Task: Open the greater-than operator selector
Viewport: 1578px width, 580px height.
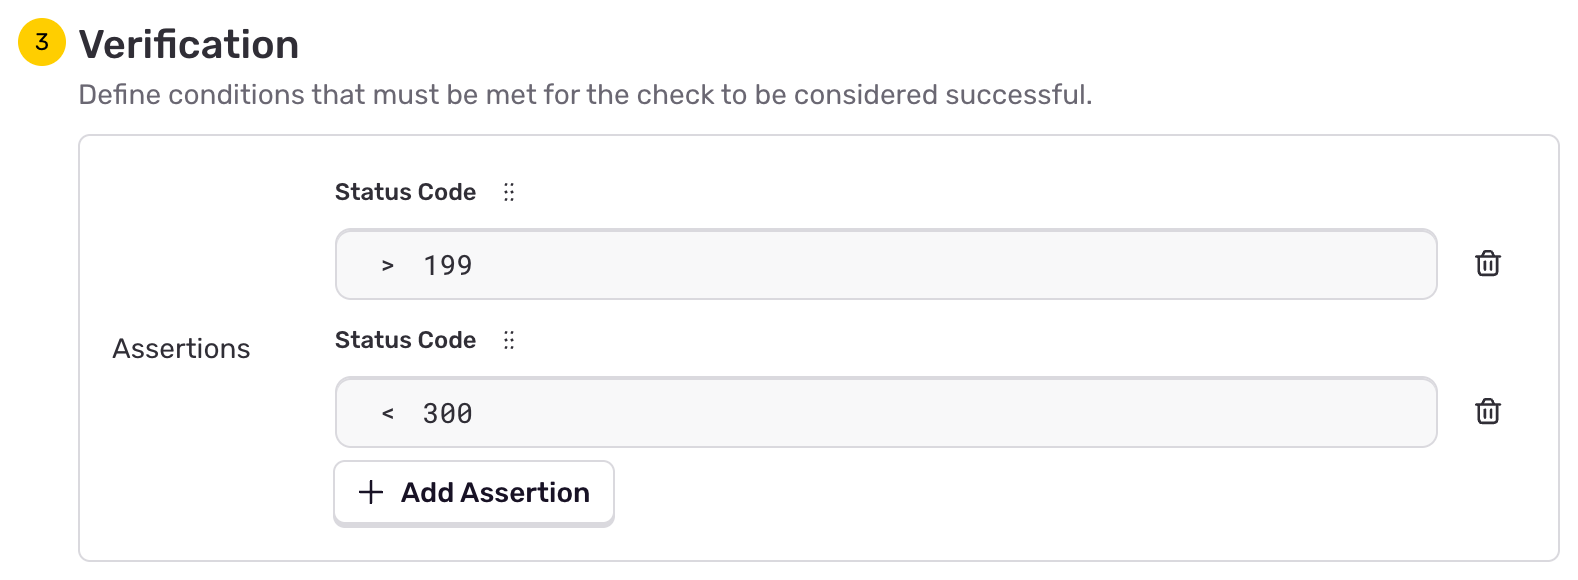Action: (388, 264)
